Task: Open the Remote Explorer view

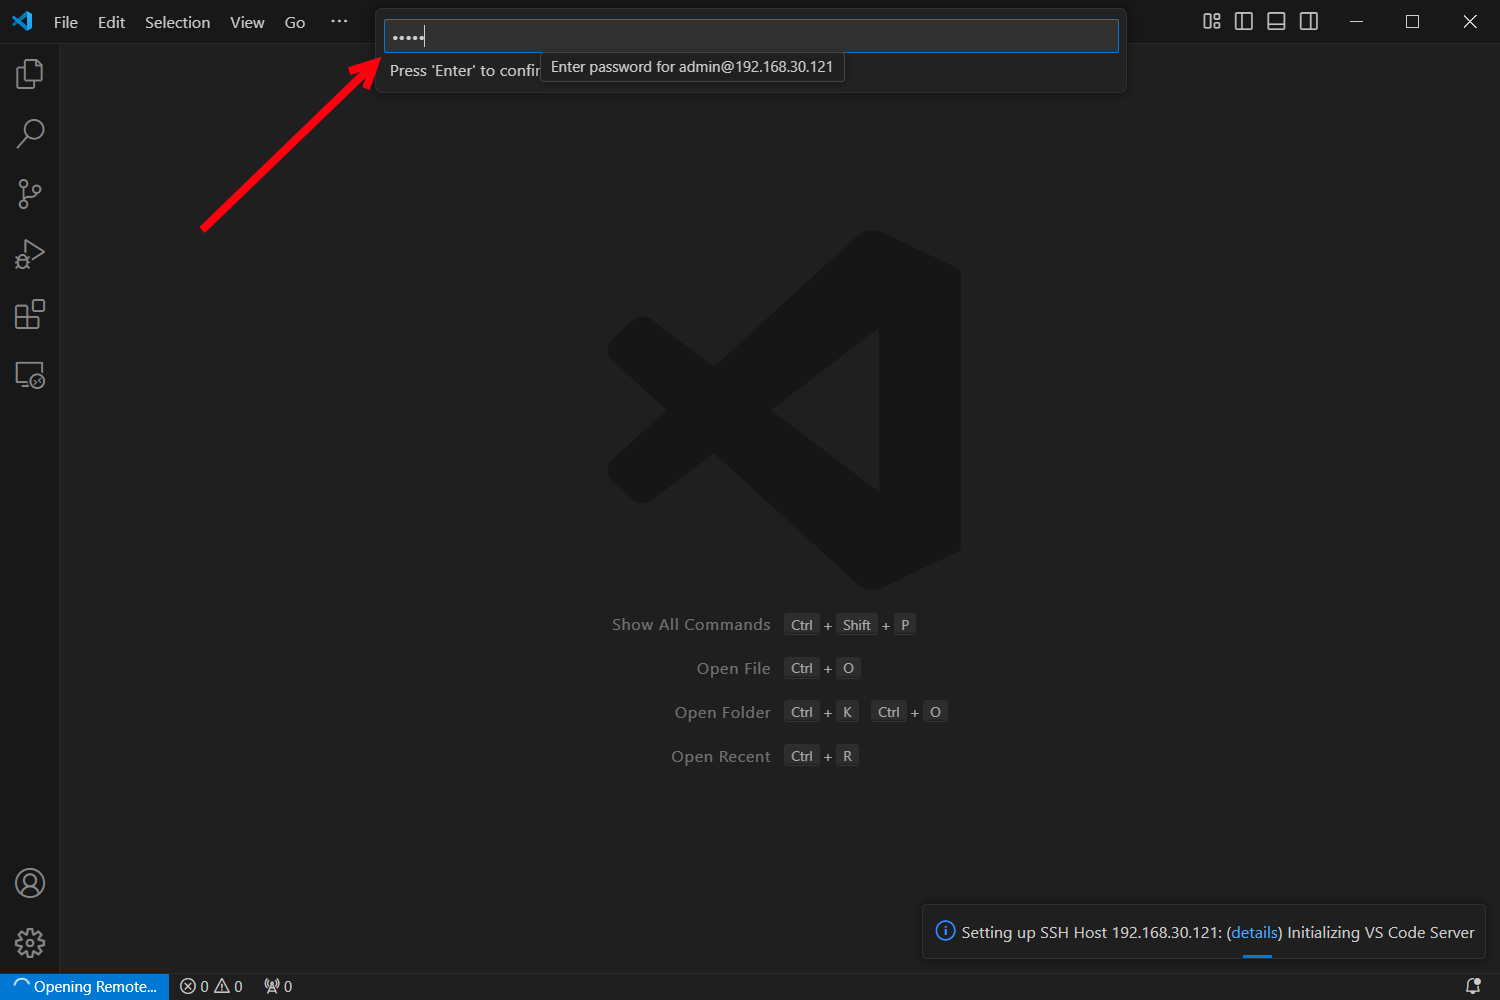Action: pyautogui.click(x=30, y=375)
